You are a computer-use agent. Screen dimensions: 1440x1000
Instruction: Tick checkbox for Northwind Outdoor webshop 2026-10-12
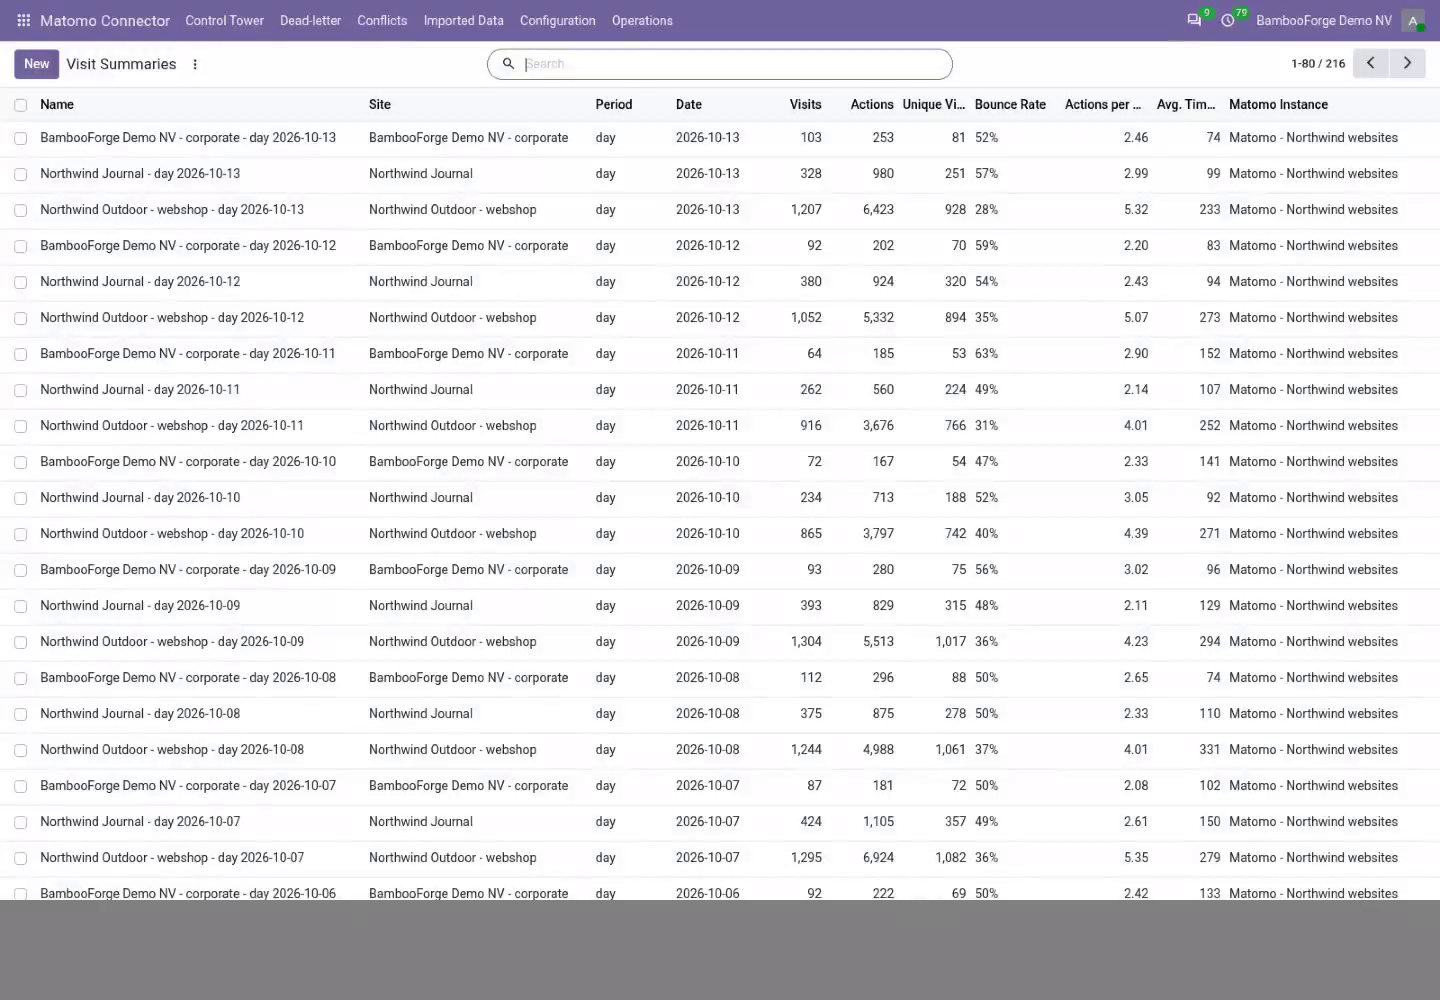[20, 318]
